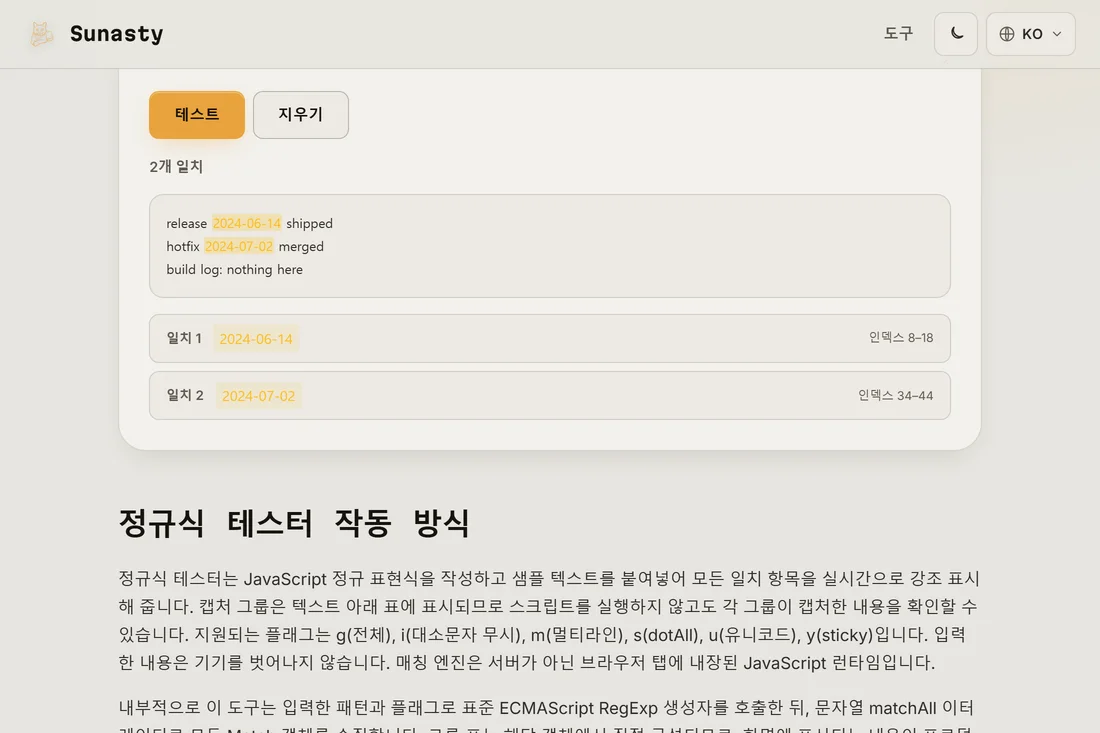Click '인덱스 34–44' index label
The height and width of the screenshot is (733, 1100).
coord(895,395)
